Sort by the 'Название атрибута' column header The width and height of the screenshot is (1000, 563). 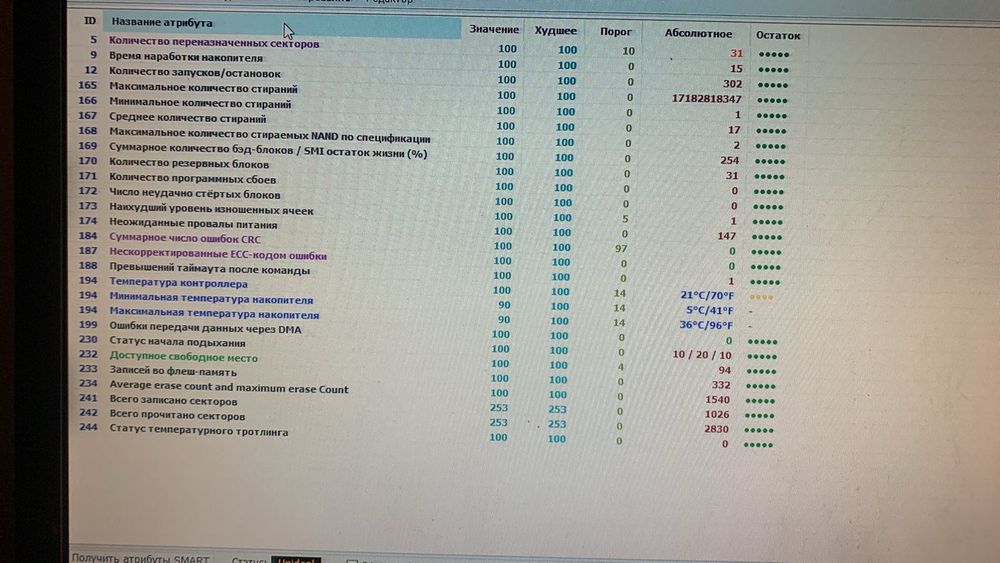[281, 25]
